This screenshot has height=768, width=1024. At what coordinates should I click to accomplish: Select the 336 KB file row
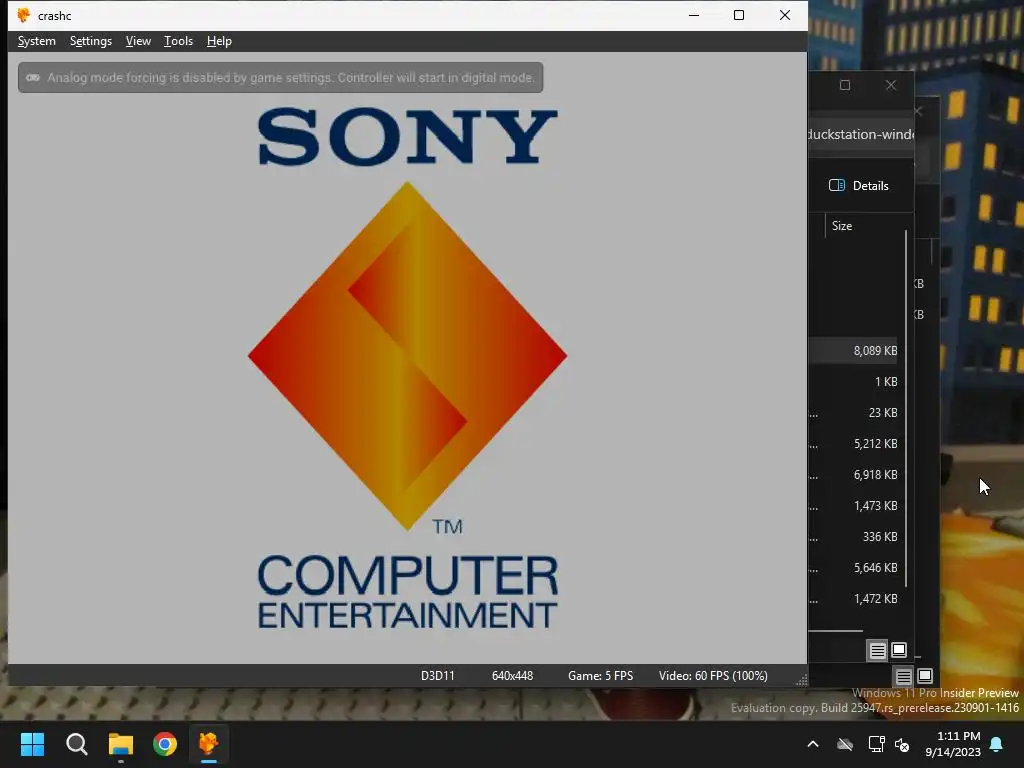point(853,537)
